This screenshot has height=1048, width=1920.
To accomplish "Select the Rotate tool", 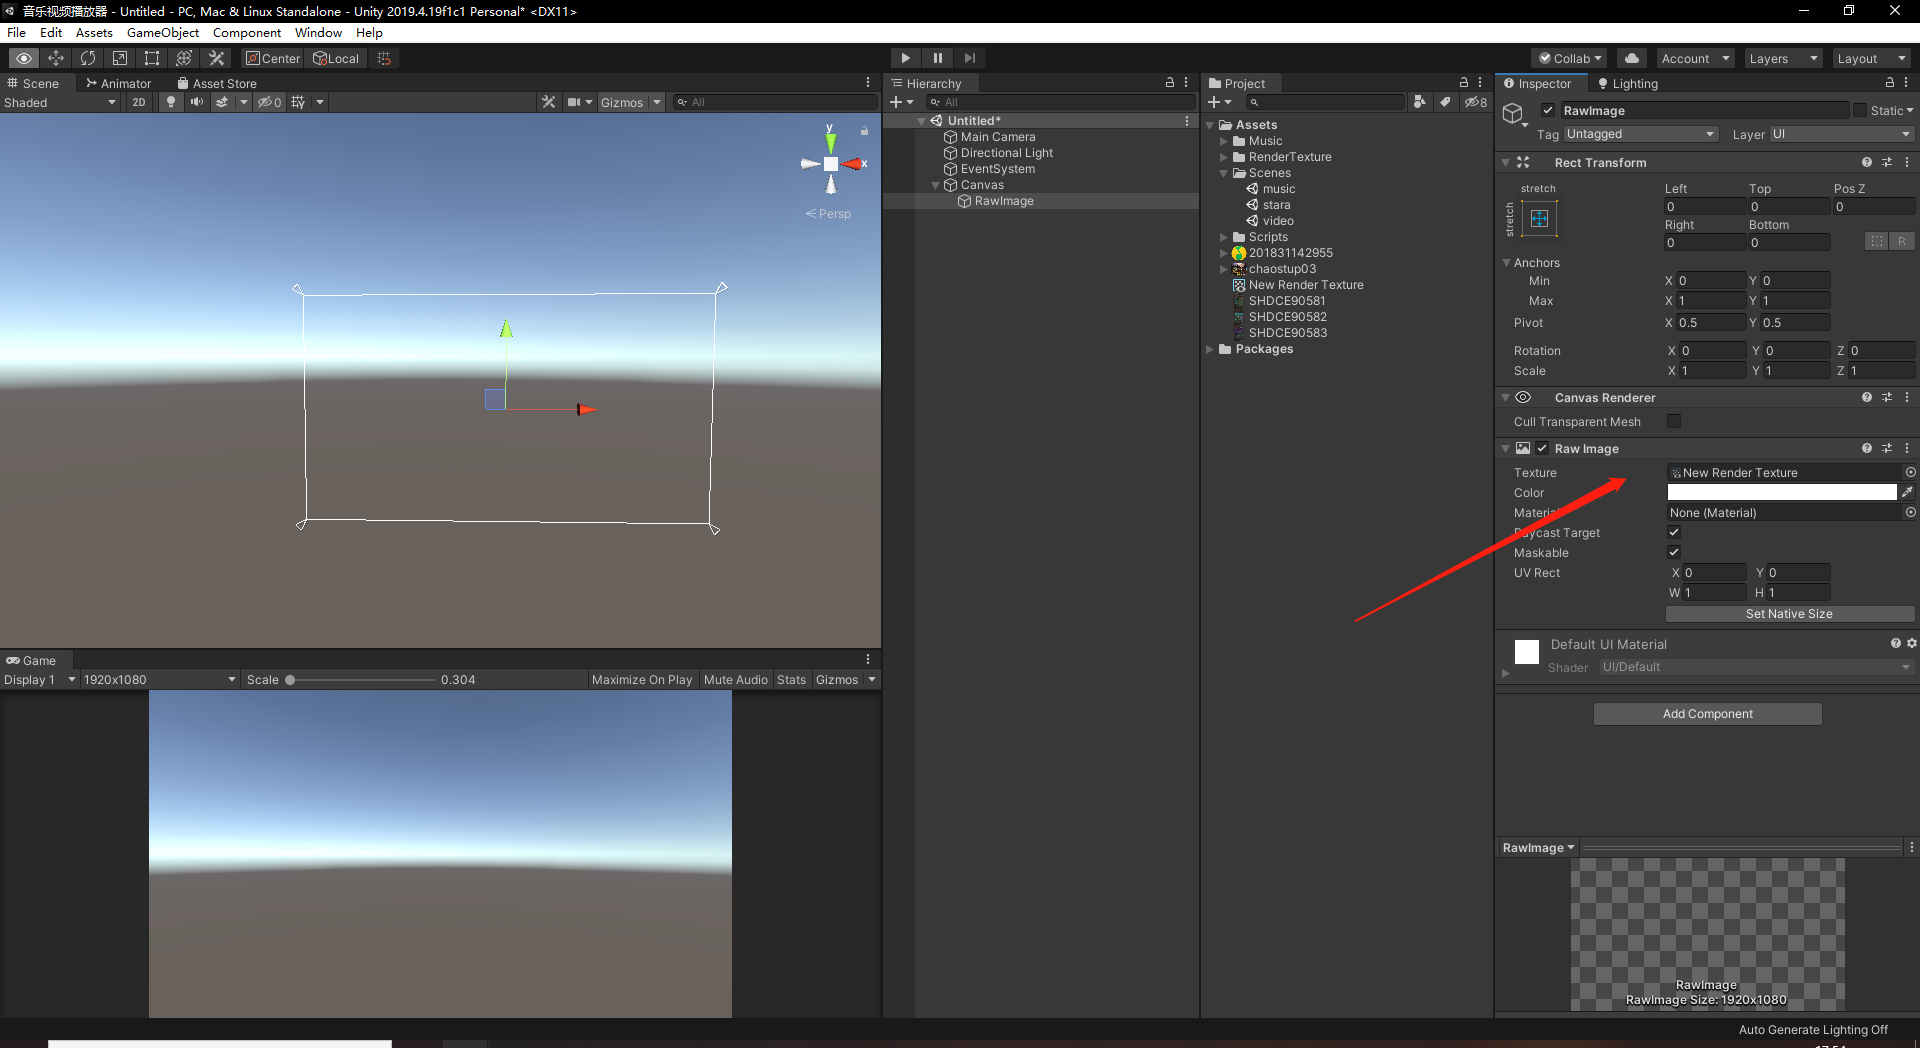I will click(x=88, y=58).
